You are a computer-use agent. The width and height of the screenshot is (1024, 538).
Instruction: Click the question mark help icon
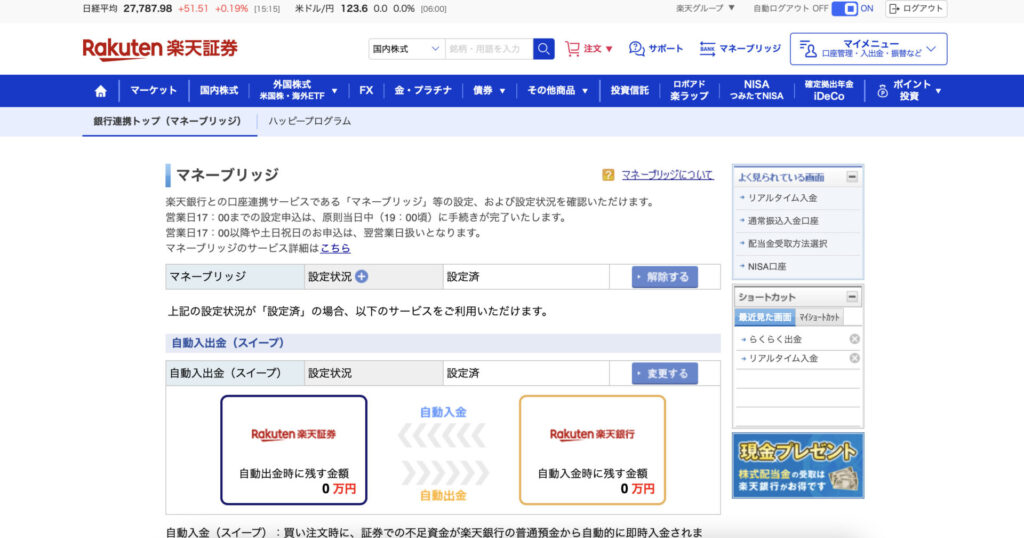pyautogui.click(x=608, y=175)
